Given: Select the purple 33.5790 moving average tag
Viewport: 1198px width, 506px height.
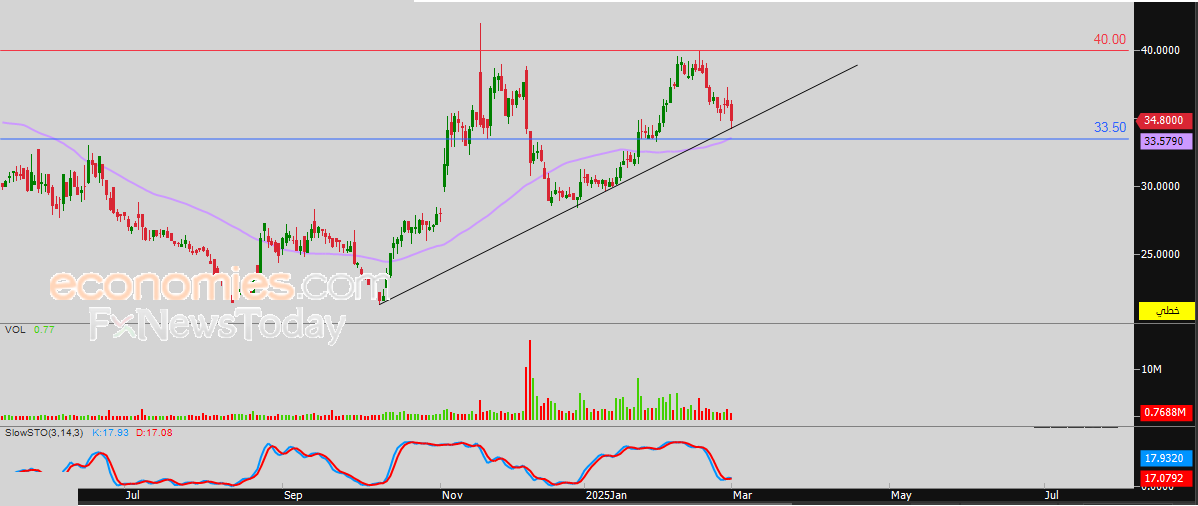Looking at the screenshot, I should click(1164, 141).
